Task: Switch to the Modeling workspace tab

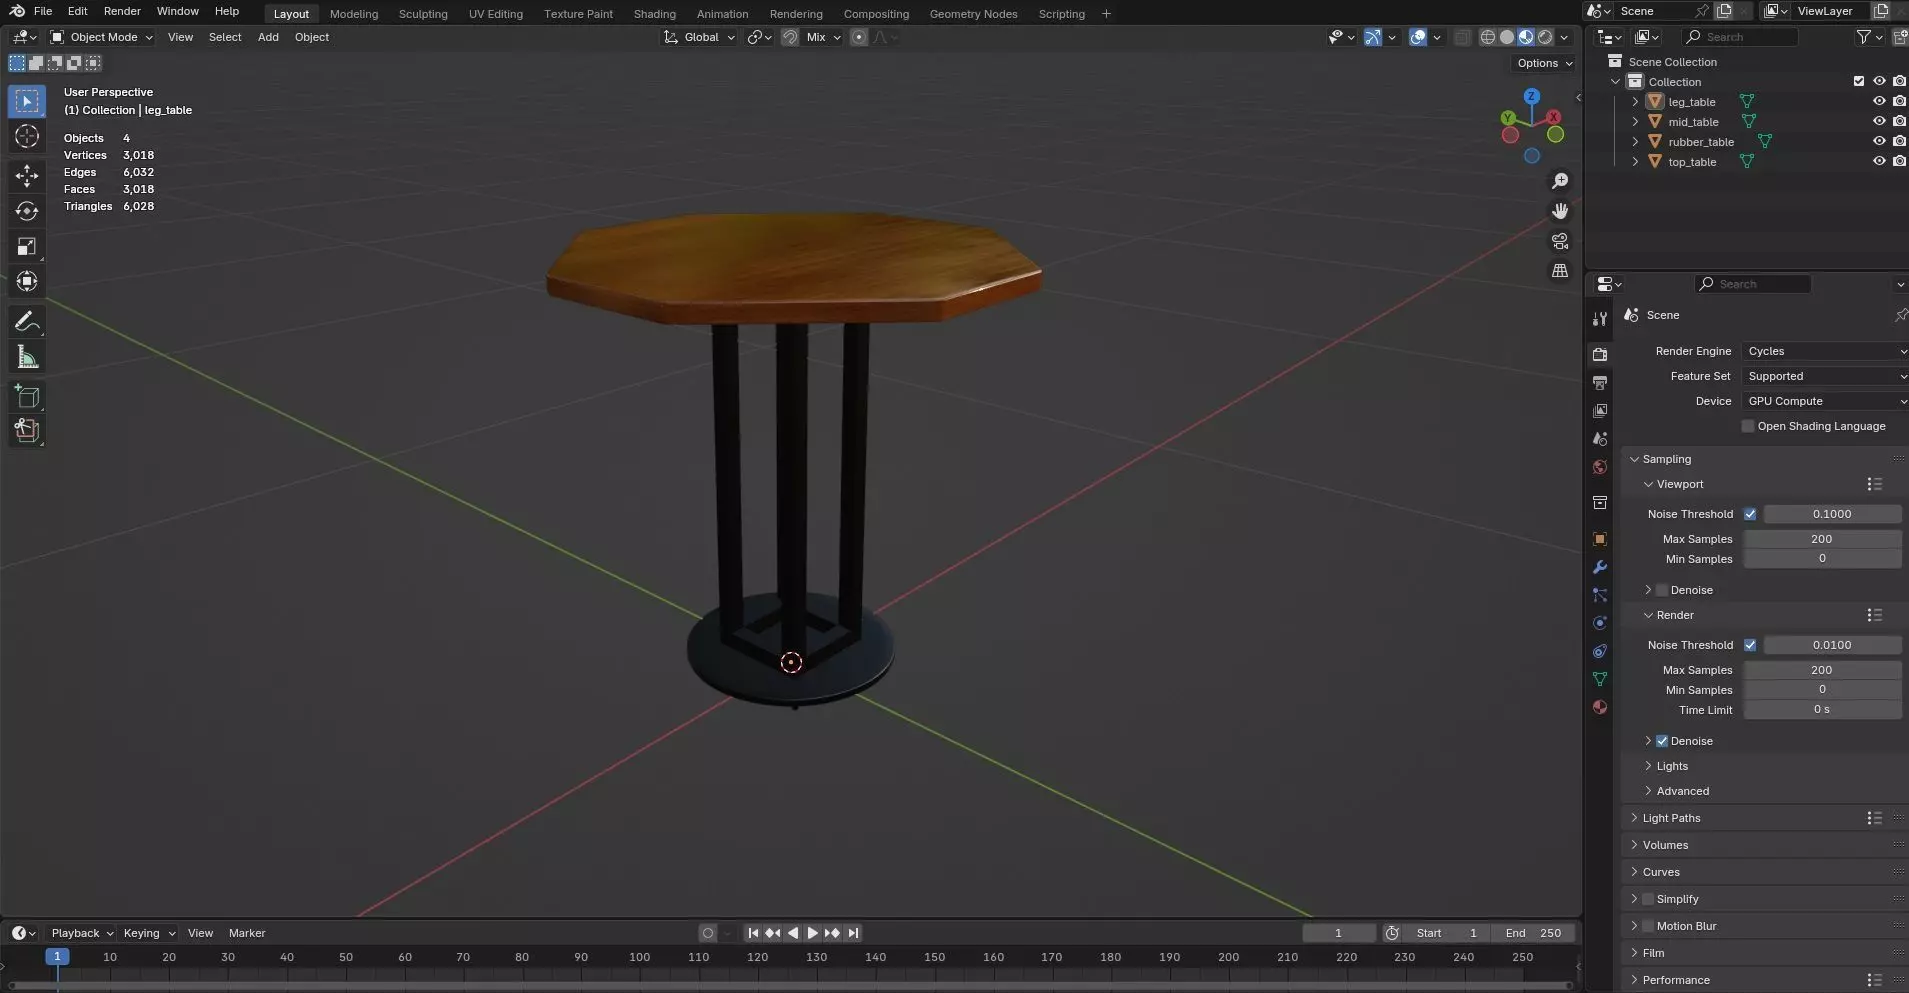Action: (354, 14)
